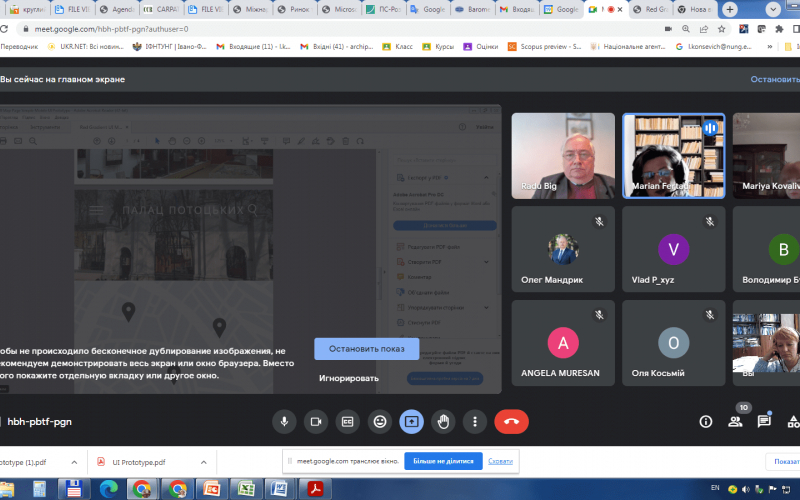Mute the microphone in the Meet toolbar
This screenshot has height=500, width=800.
pyautogui.click(x=284, y=422)
